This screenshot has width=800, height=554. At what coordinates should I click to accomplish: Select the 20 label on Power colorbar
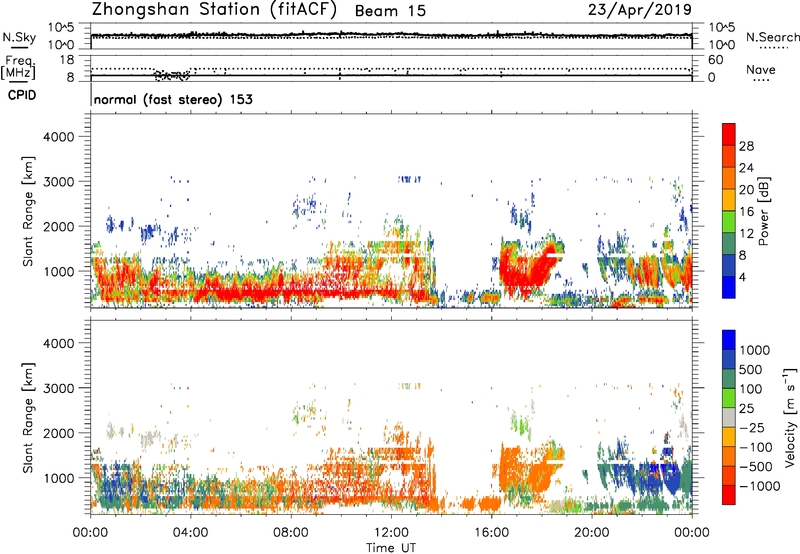coord(746,190)
